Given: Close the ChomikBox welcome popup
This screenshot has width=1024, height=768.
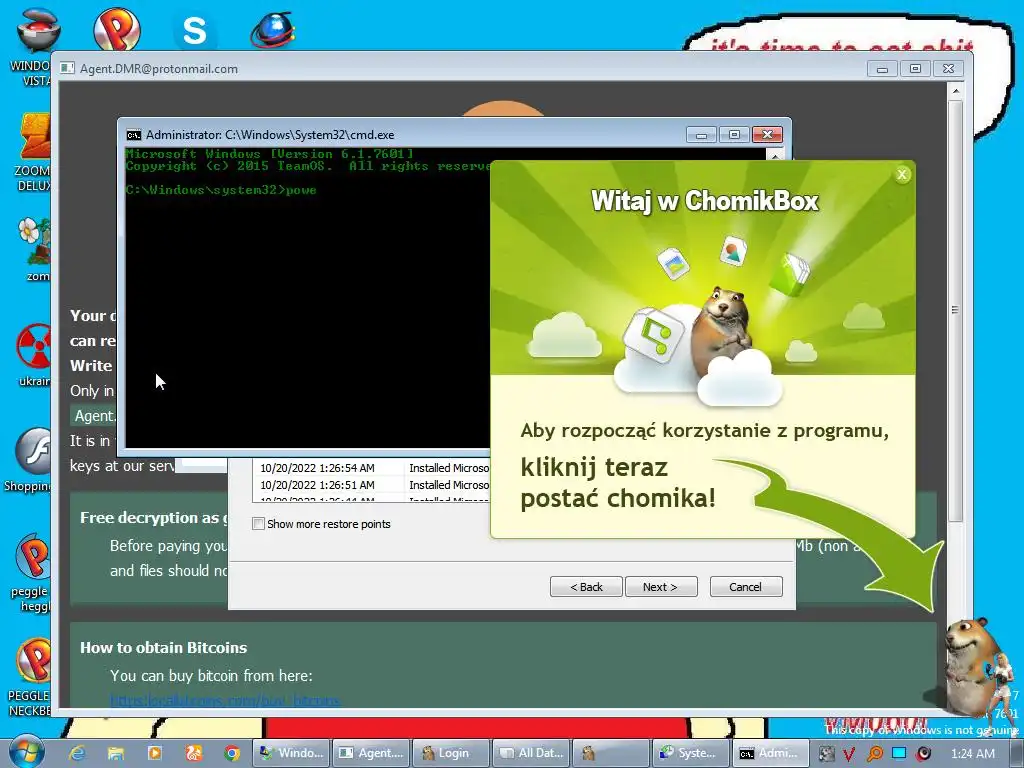Looking at the screenshot, I should tap(902, 174).
